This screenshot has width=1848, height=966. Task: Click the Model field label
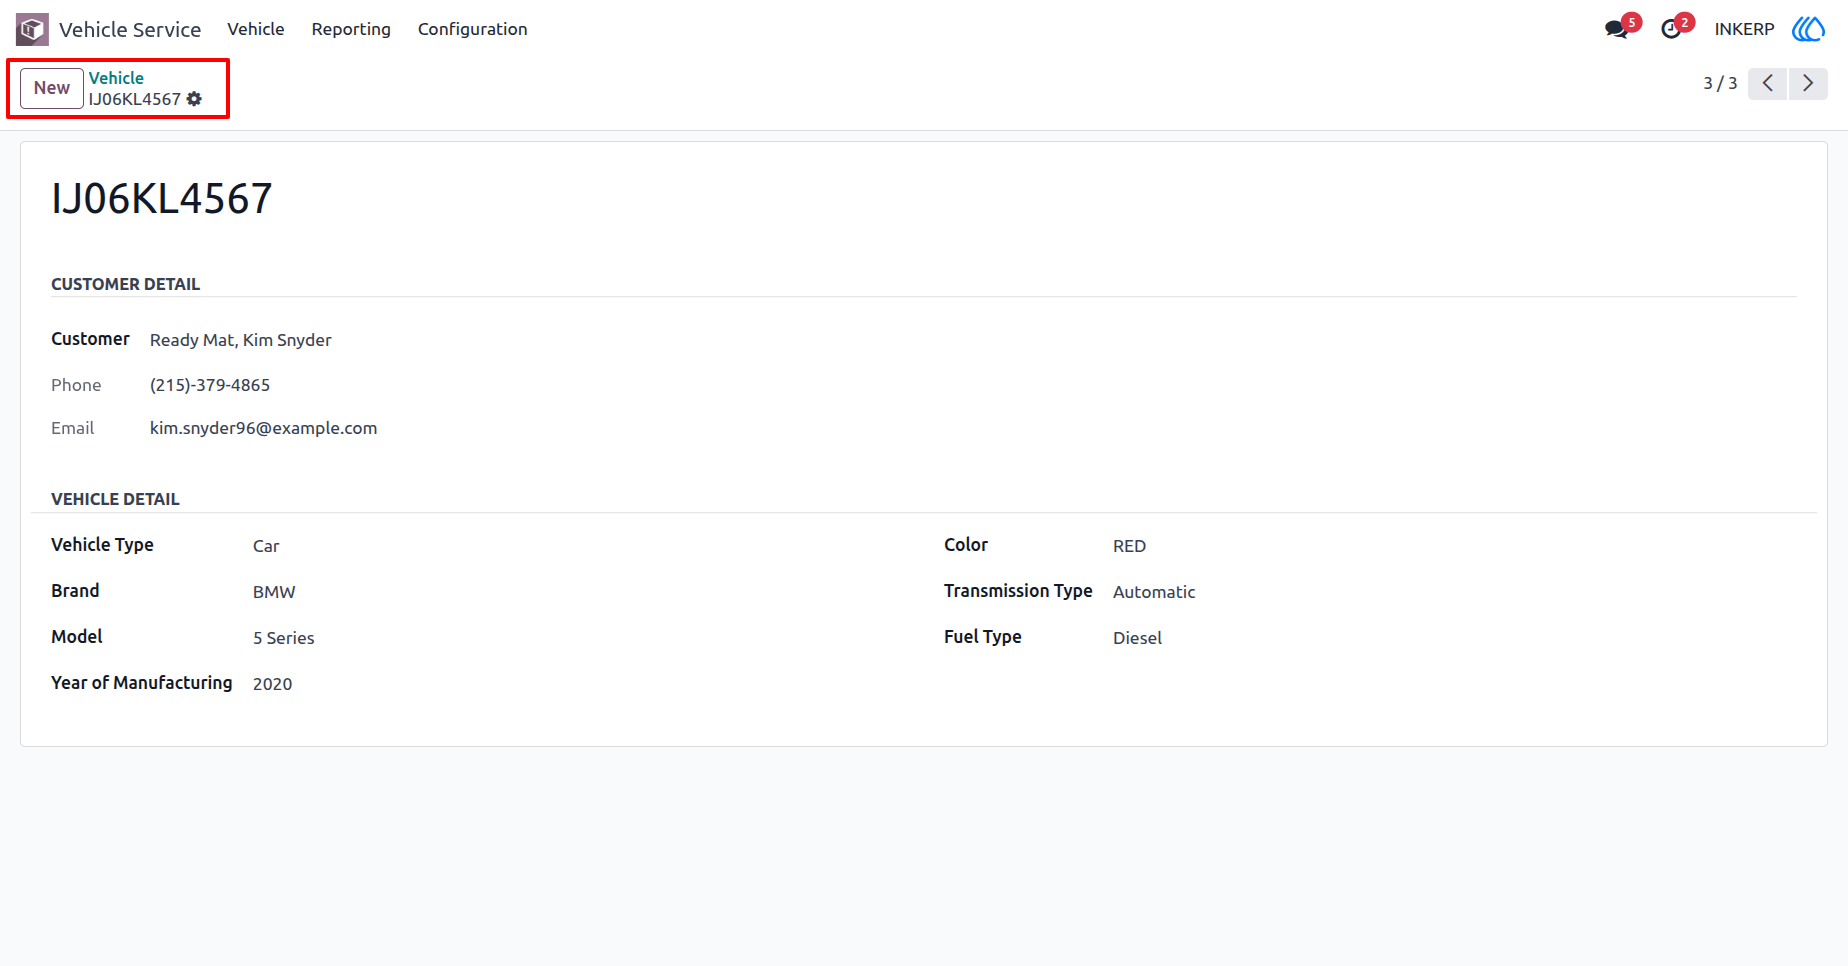[x=77, y=637]
